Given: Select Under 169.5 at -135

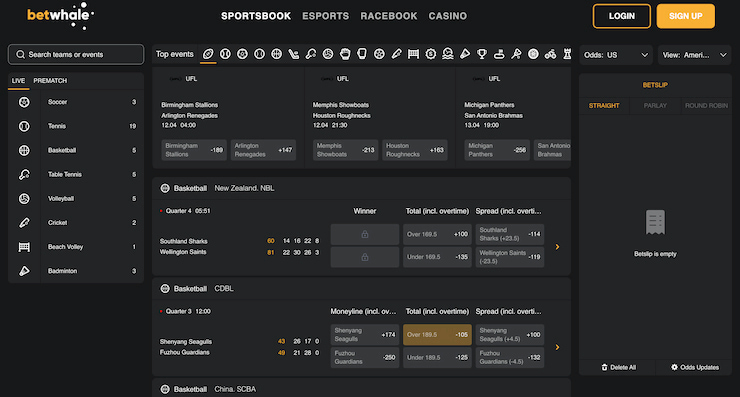Looking at the screenshot, I should point(437,257).
